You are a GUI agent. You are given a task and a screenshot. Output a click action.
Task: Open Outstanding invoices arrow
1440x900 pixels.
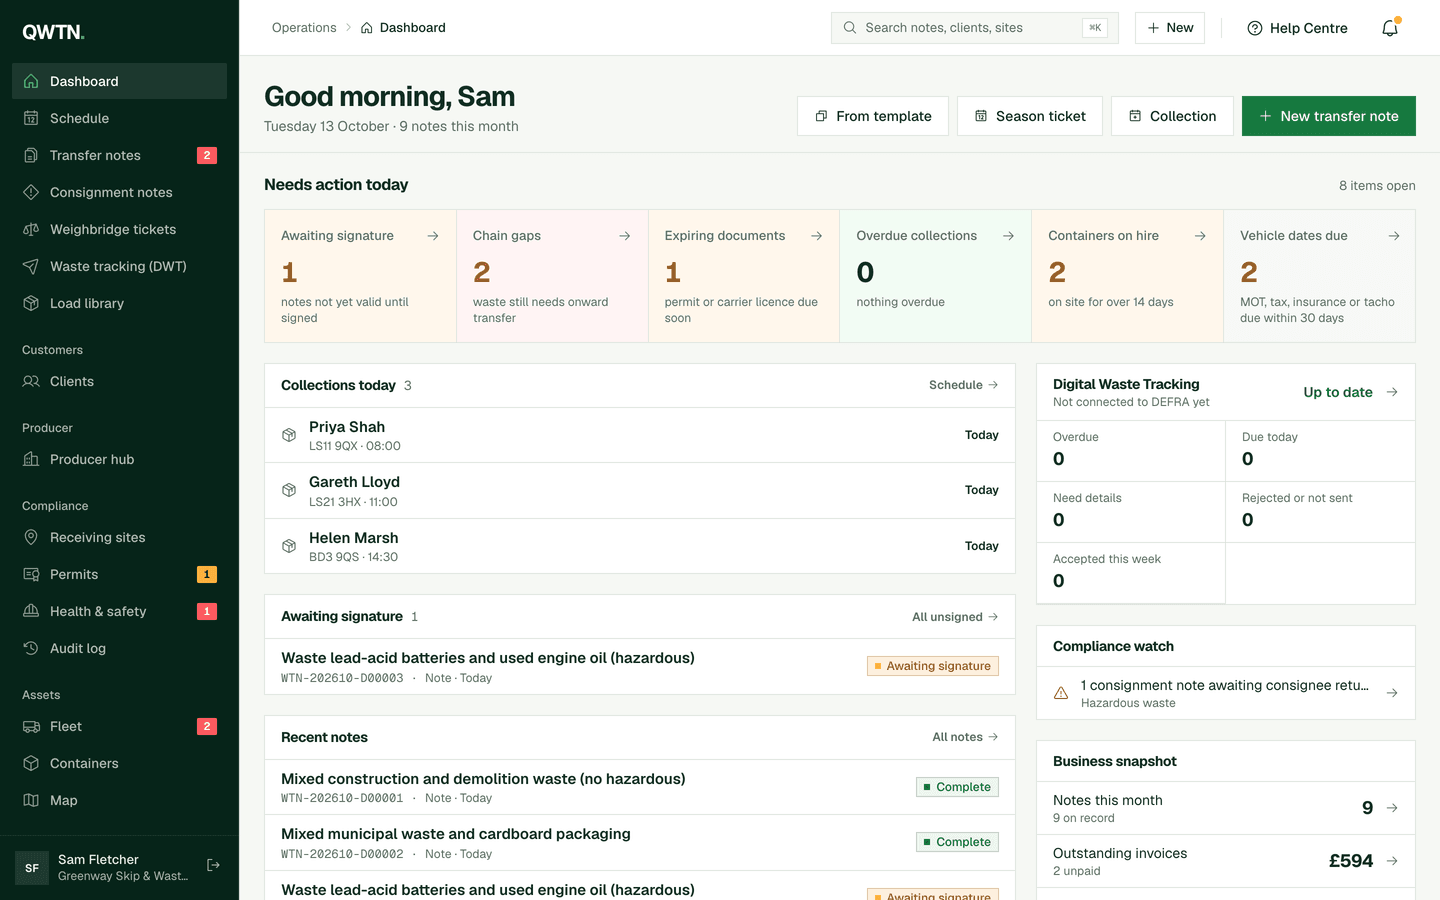(1392, 861)
